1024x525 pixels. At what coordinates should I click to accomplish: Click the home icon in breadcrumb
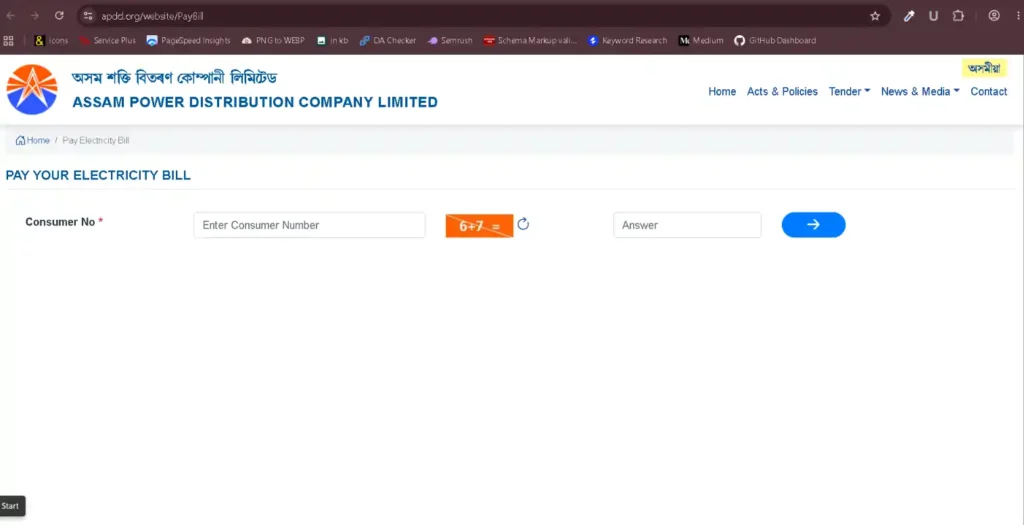20,140
